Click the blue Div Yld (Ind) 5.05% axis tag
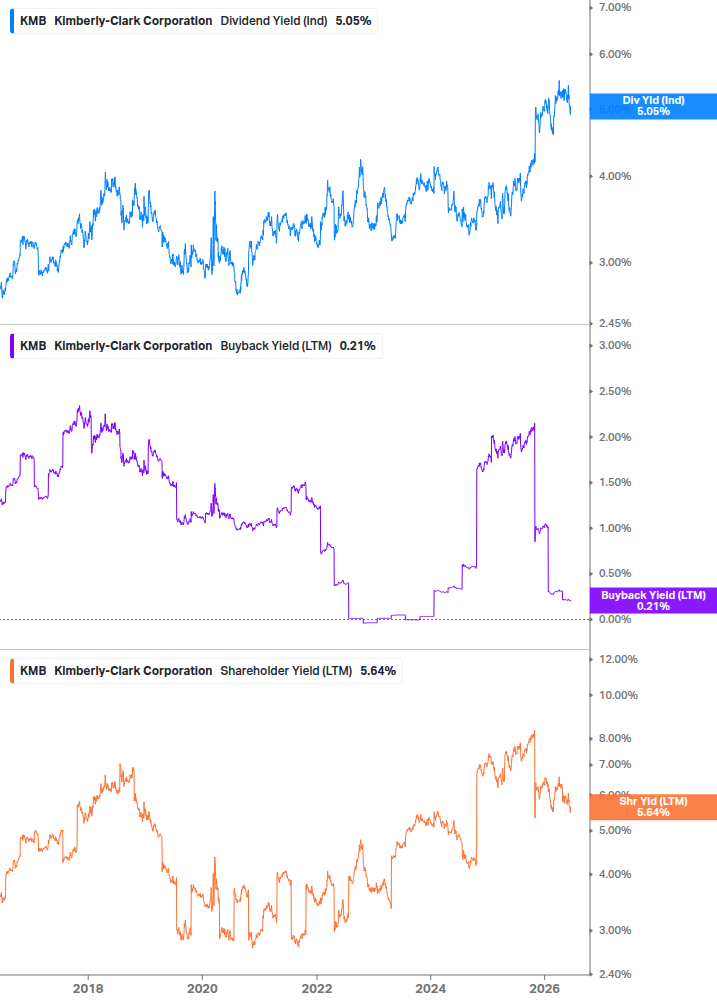 click(653, 106)
